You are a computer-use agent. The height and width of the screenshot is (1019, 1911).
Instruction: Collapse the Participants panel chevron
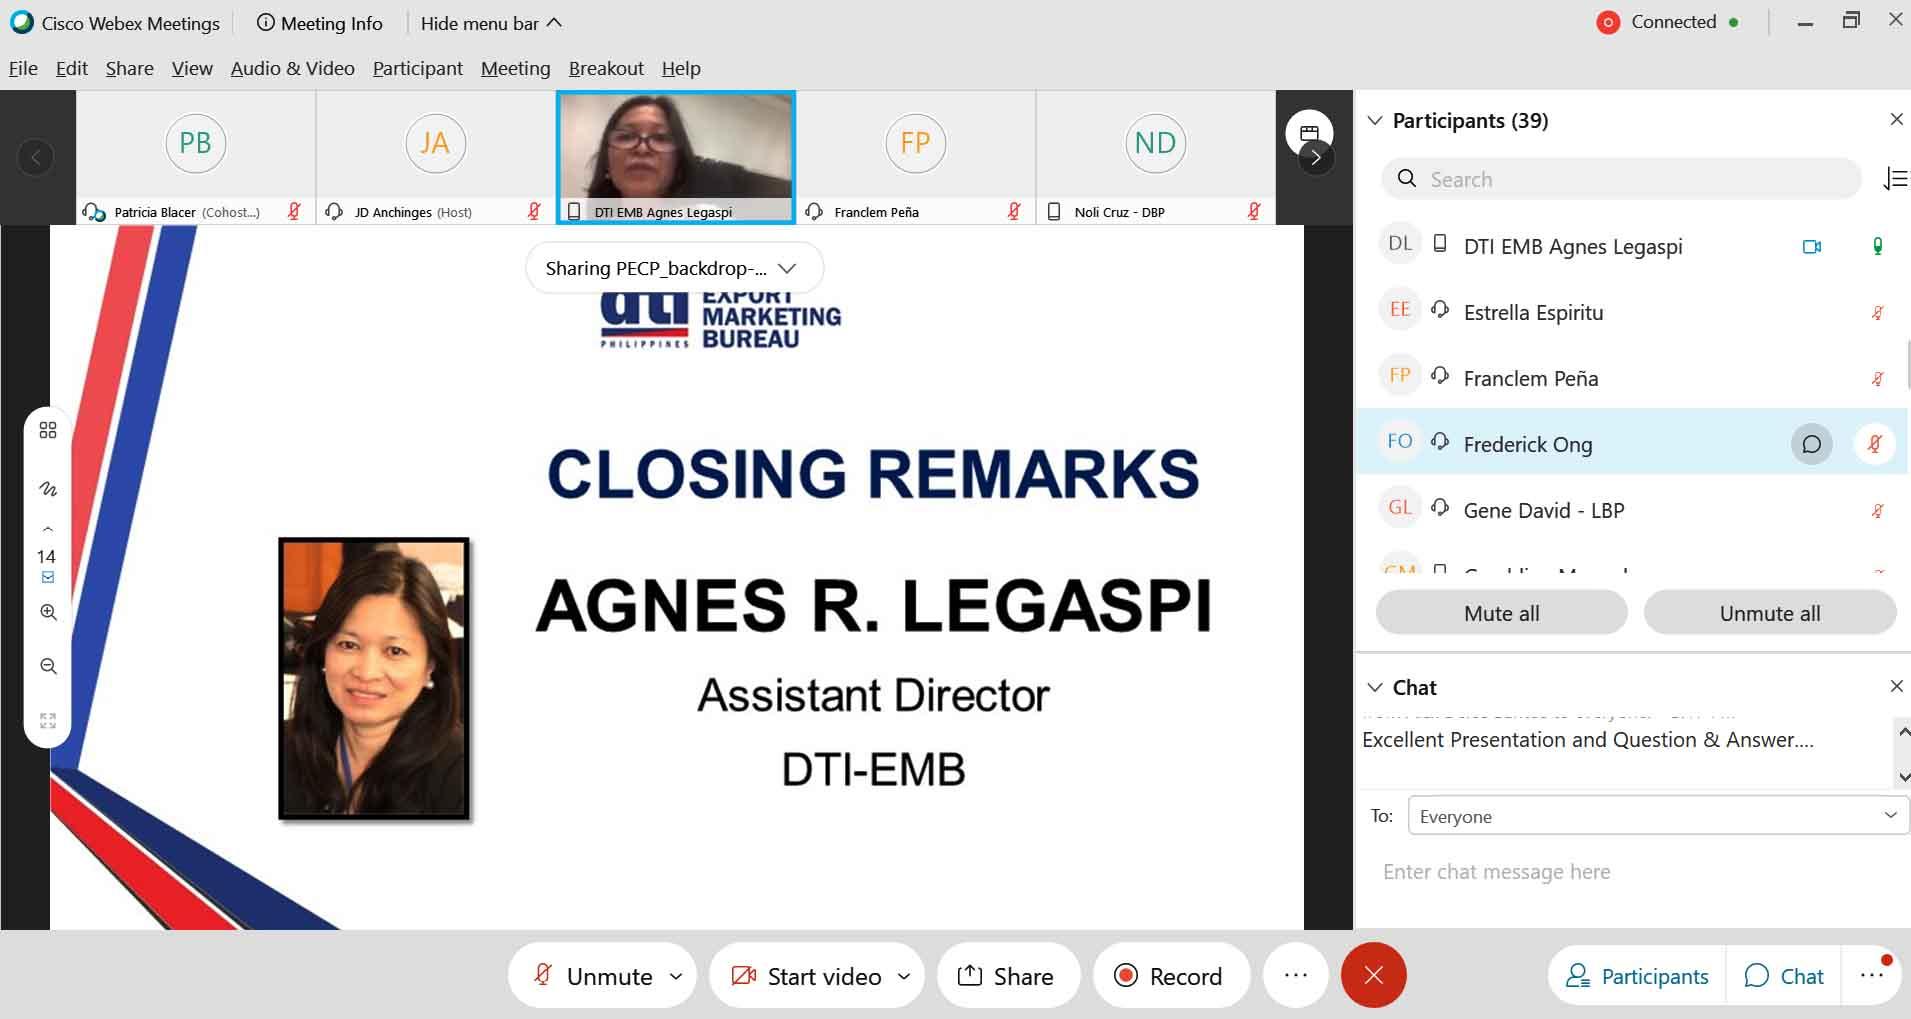coord(1375,120)
